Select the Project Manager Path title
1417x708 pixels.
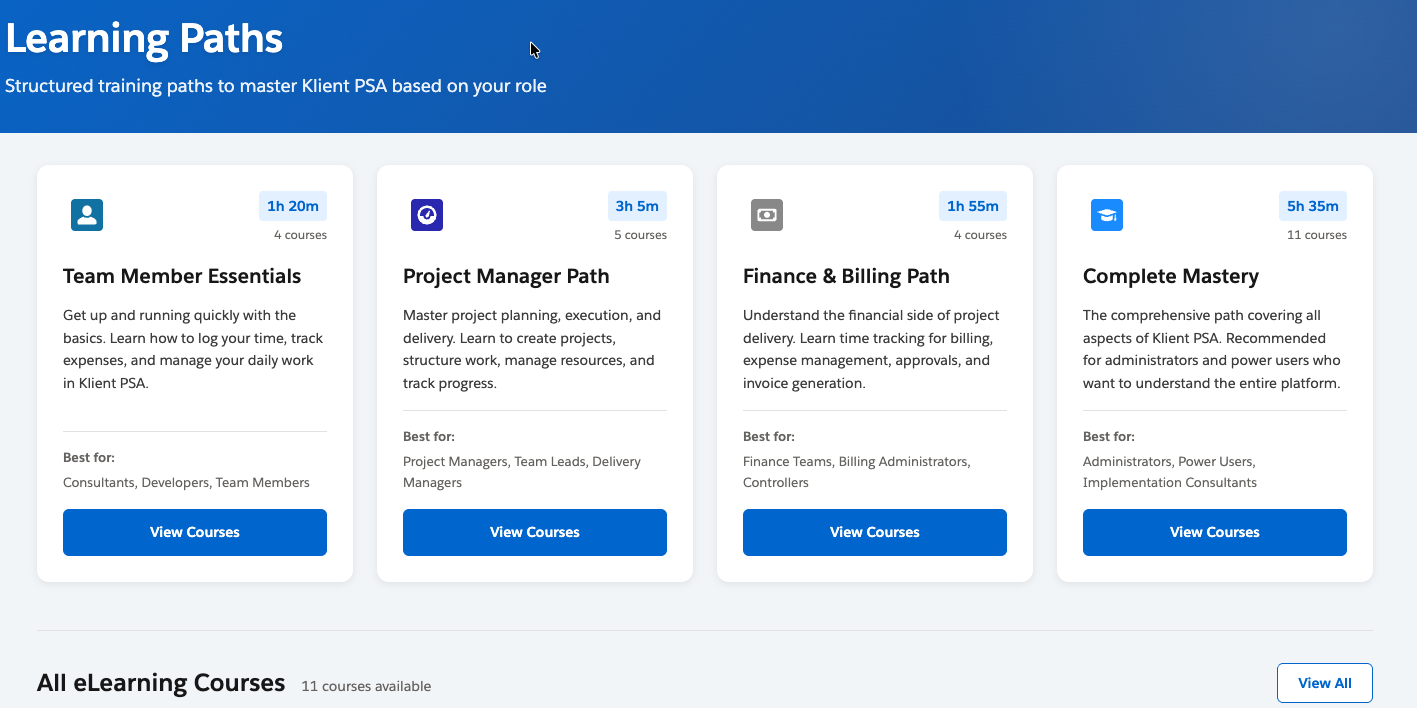[506, 276]
